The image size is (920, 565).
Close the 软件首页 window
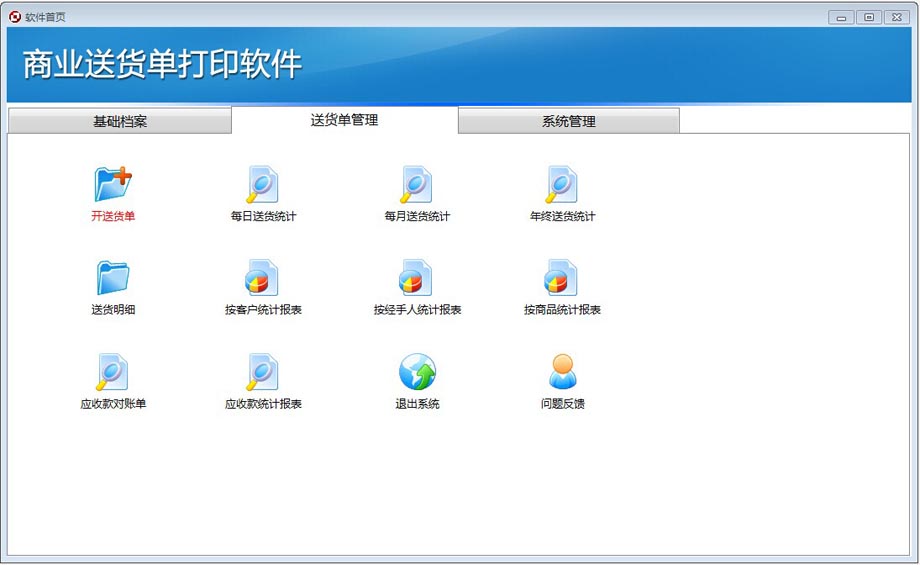tap(897, 17)
